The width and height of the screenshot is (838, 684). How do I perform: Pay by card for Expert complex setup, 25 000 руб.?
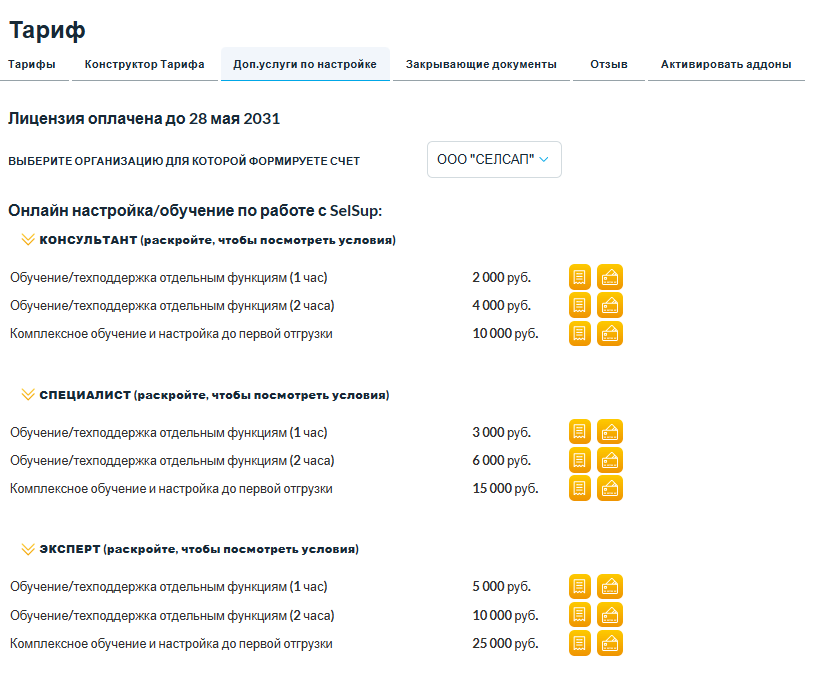click(609, 643)
